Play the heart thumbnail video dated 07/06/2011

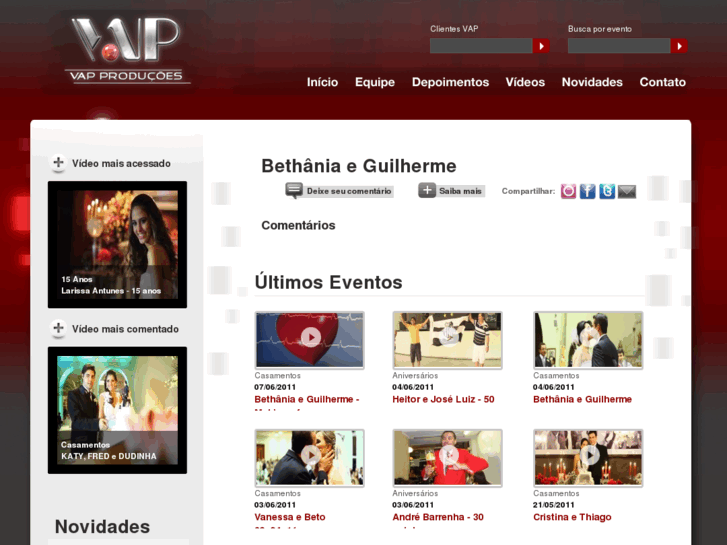(310, 340)
